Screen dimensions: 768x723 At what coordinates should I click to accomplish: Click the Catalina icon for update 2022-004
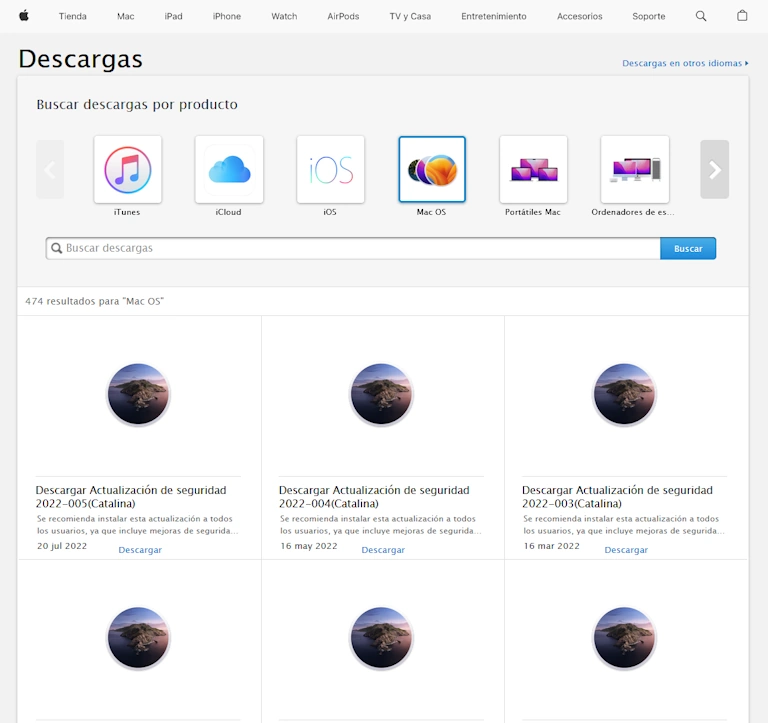[x=382, y=394]
